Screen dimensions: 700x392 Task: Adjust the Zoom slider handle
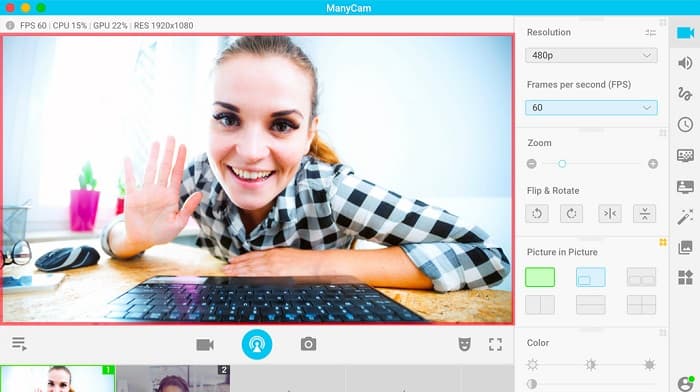coord(562,164)
